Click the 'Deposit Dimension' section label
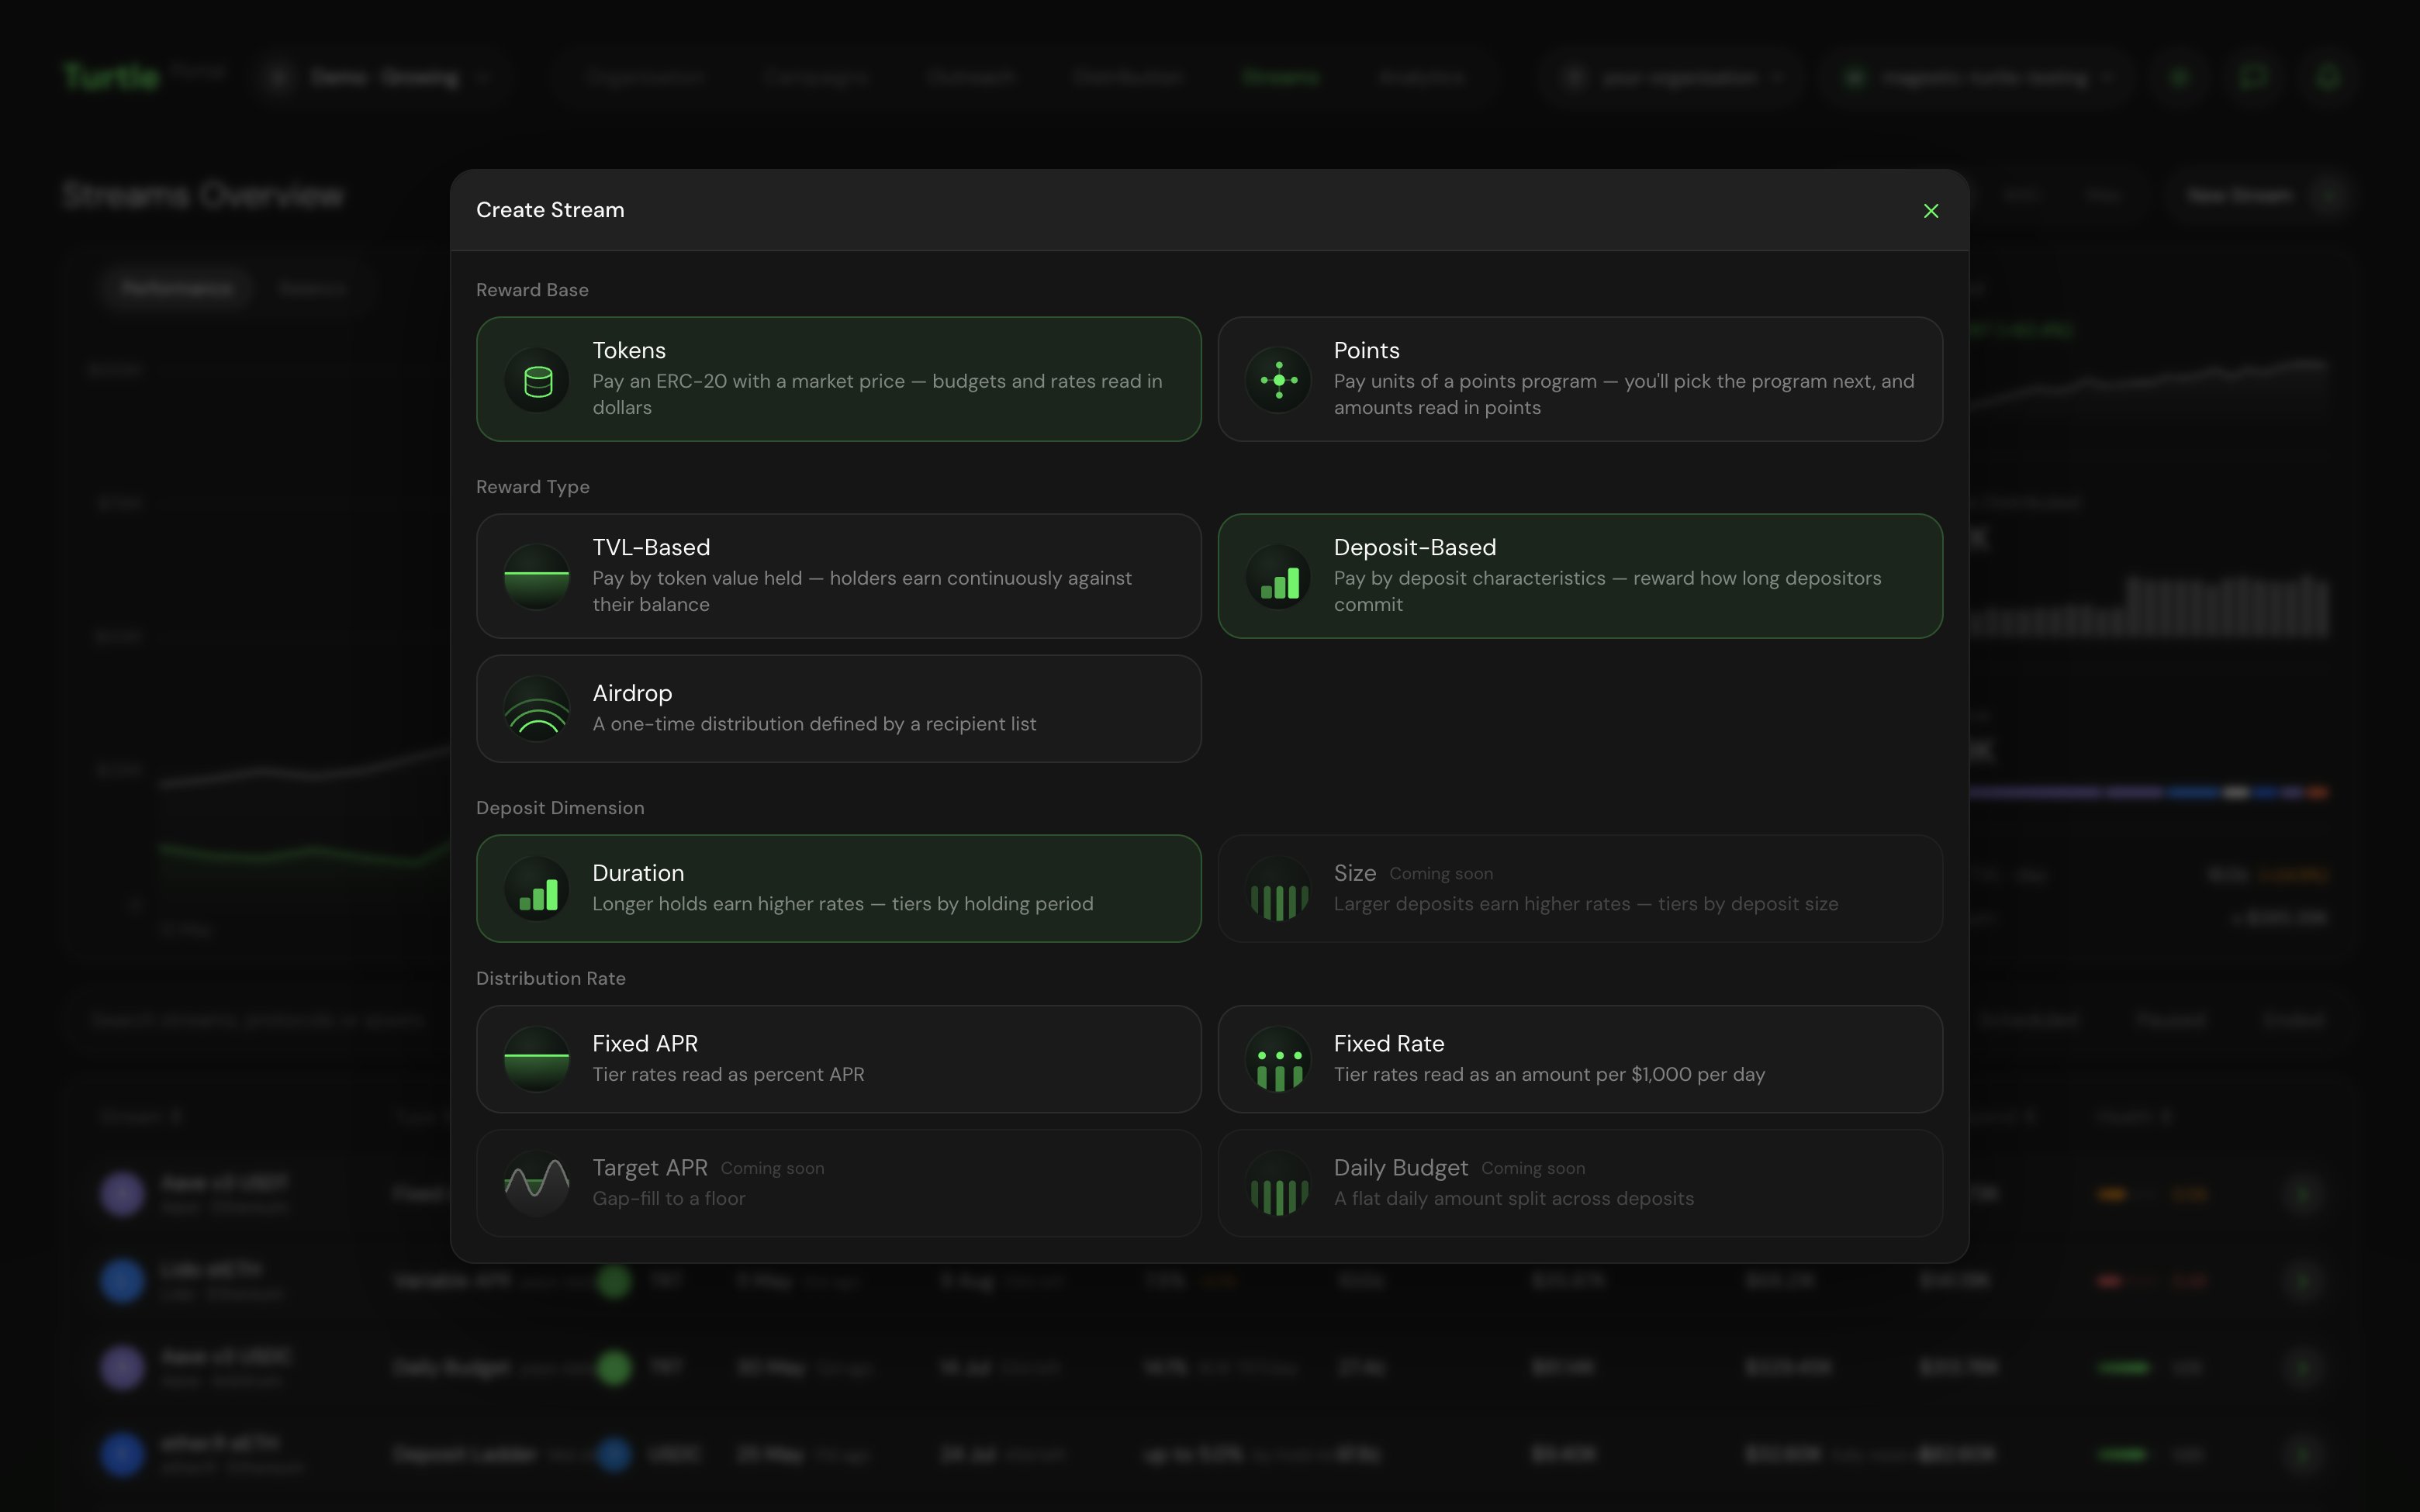The image size is (2420, 1512). pyautogui.click(x=560, y=808)
